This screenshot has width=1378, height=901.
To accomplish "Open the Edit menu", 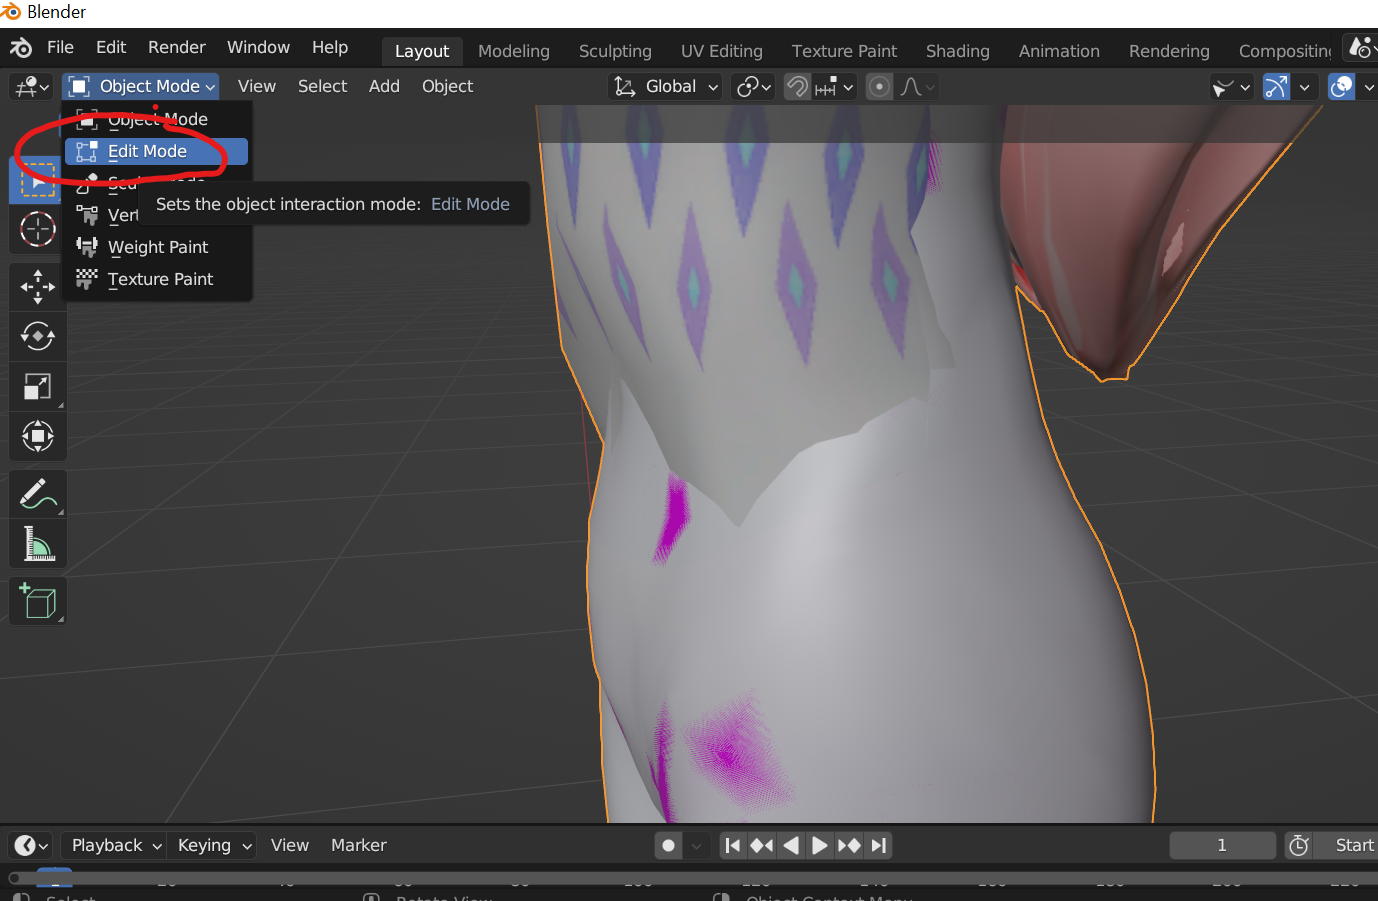I will [x=111, y=48].
